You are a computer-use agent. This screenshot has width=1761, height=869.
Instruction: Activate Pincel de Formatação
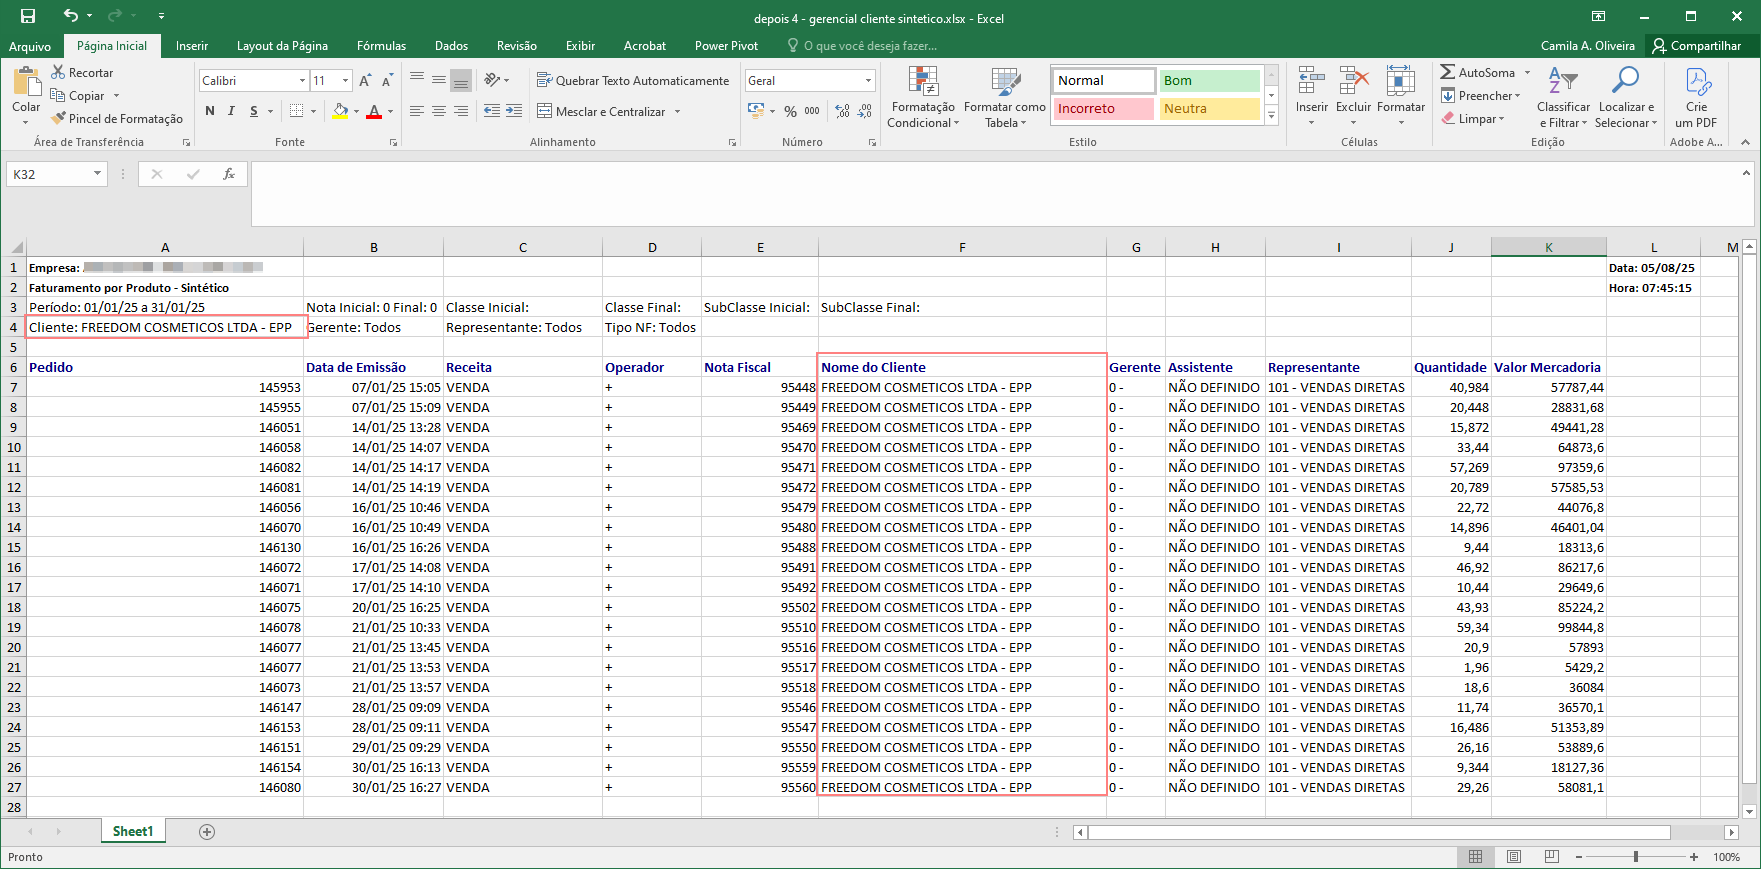click(117, 119)
